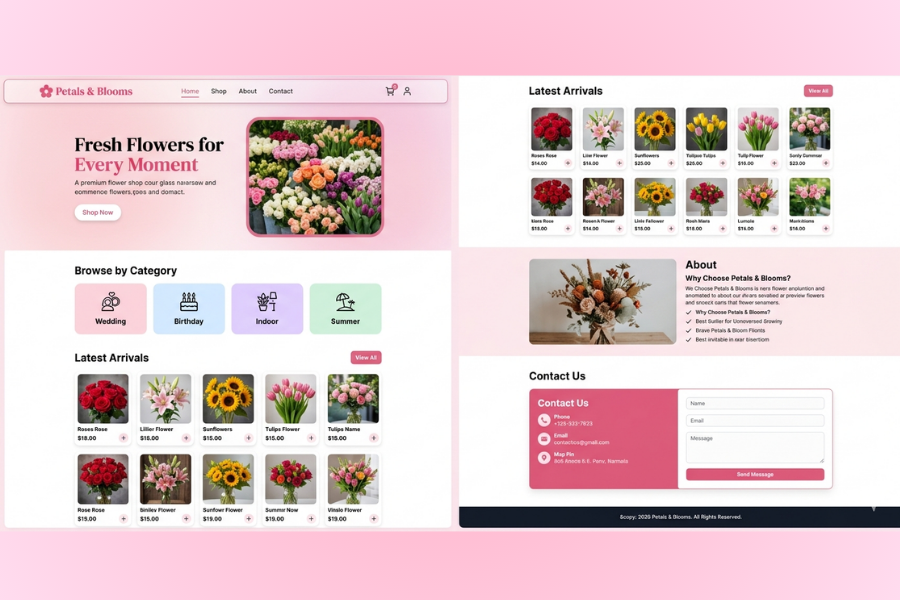Click the shopping cart icon
Viewport: 900px width, 600px height.
pos(390,91)
